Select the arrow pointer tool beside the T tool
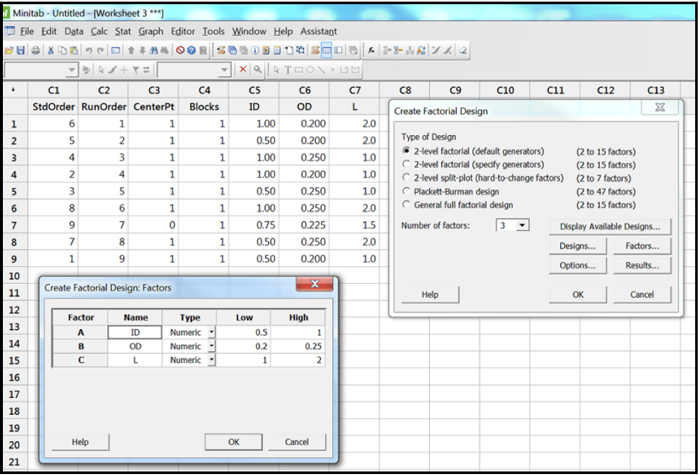 [276, 70]
